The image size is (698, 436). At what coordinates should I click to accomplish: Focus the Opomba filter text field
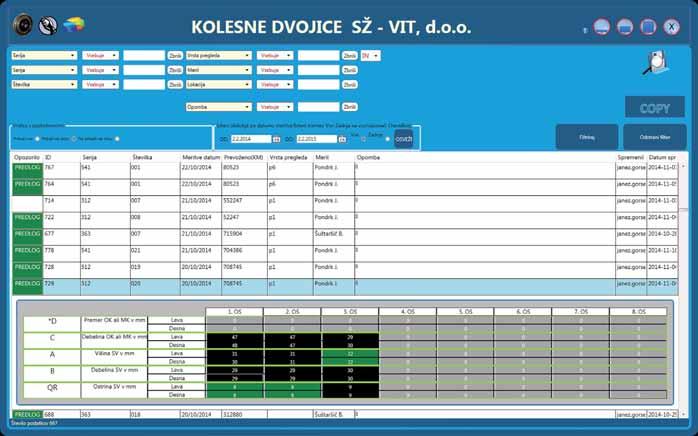pyautogui.click(x=318, y=107)
